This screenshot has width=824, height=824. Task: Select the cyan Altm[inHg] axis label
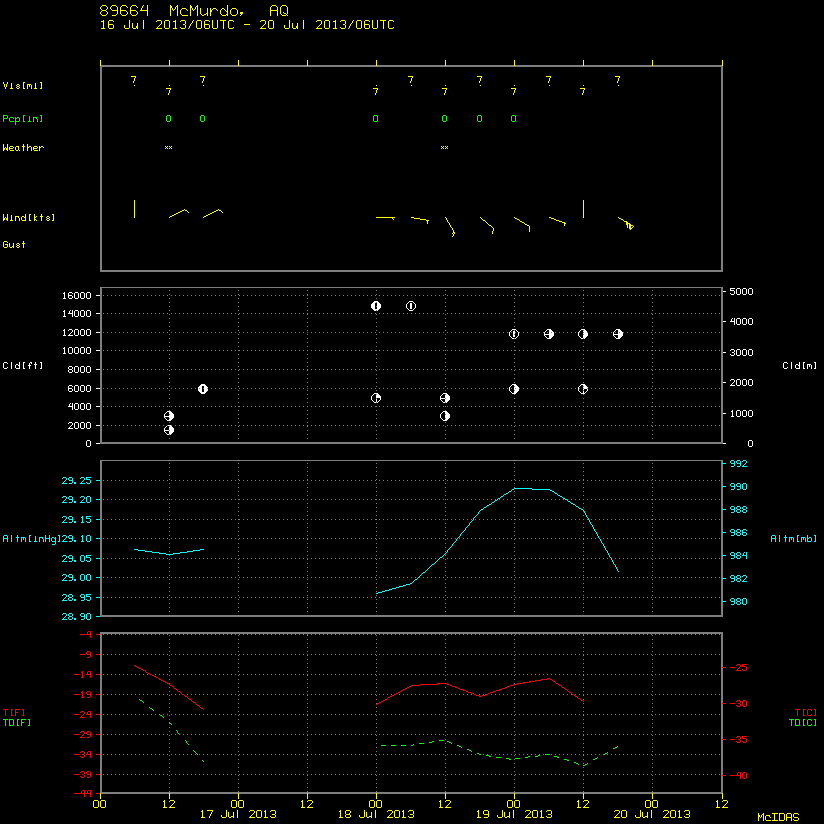tap(32, 539)
